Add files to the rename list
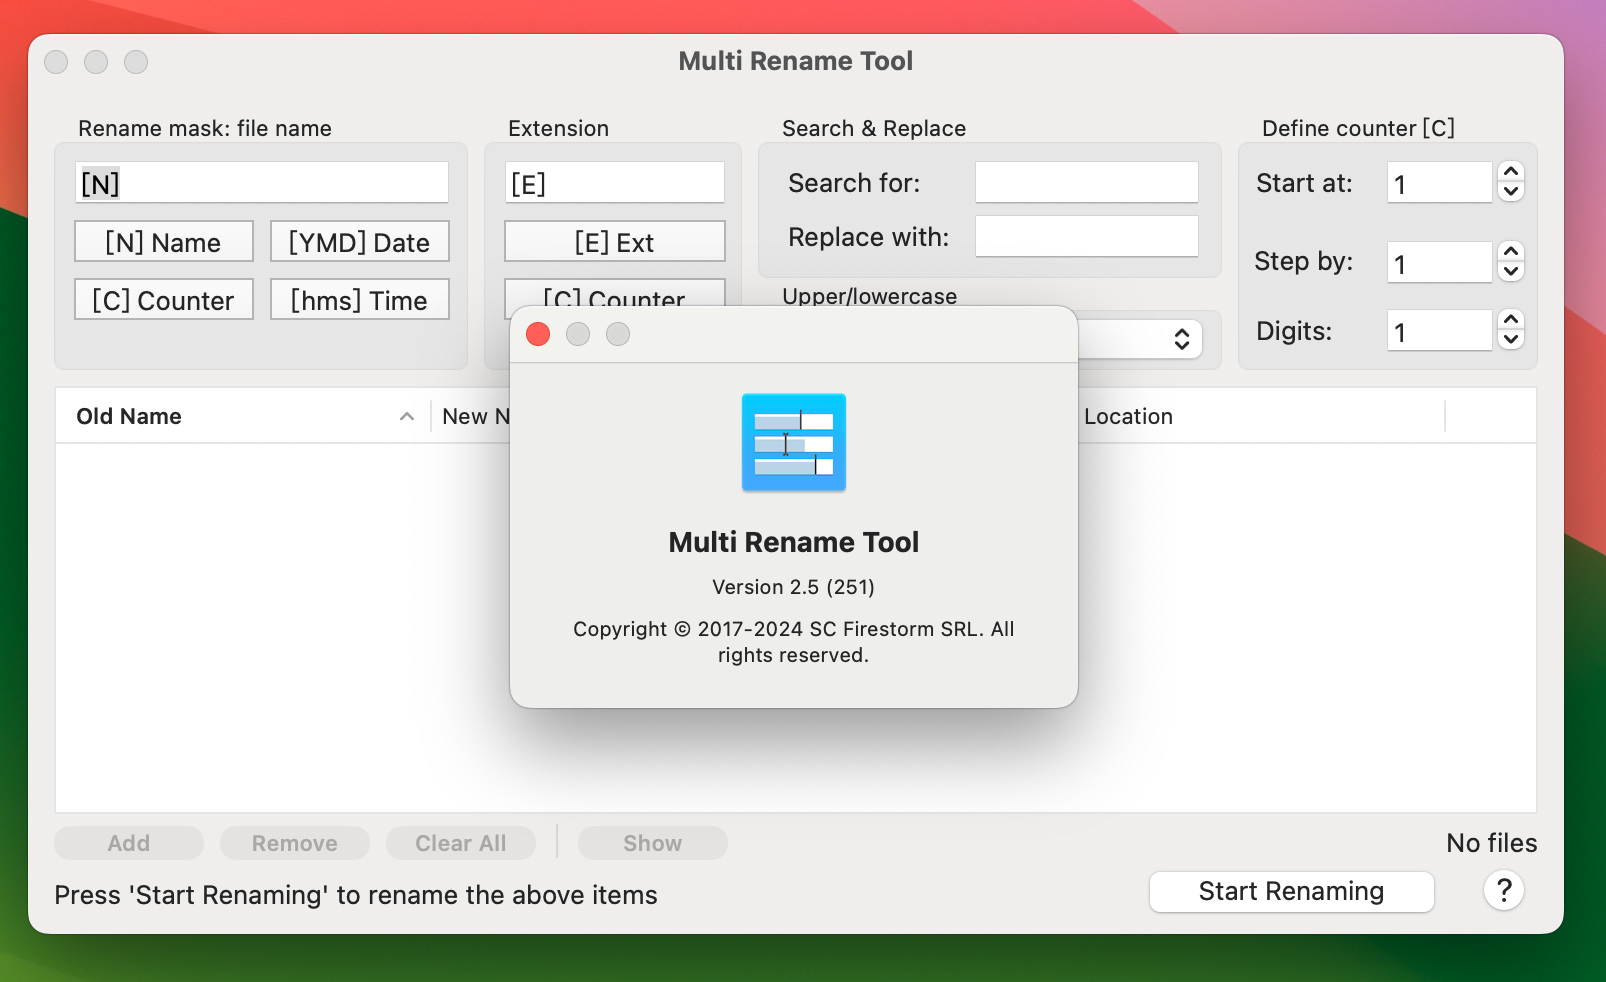 click(128, 843)
